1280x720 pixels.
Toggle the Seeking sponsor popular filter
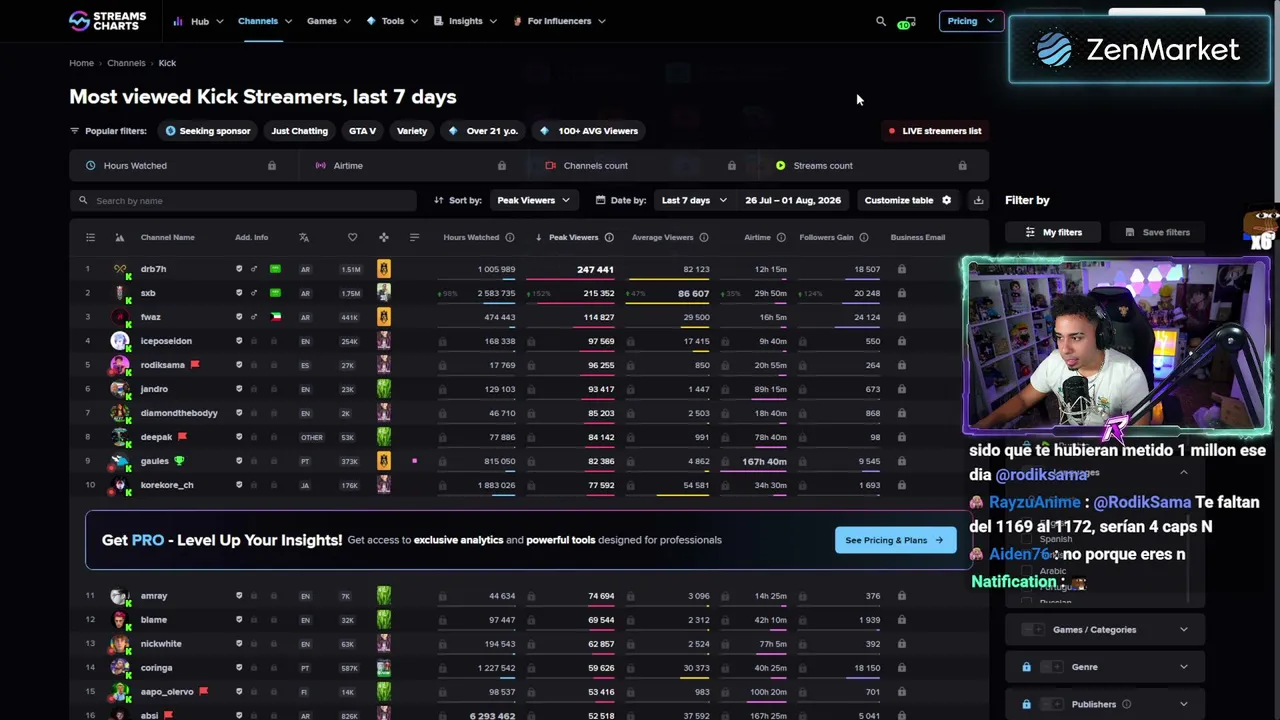[208, 131]
